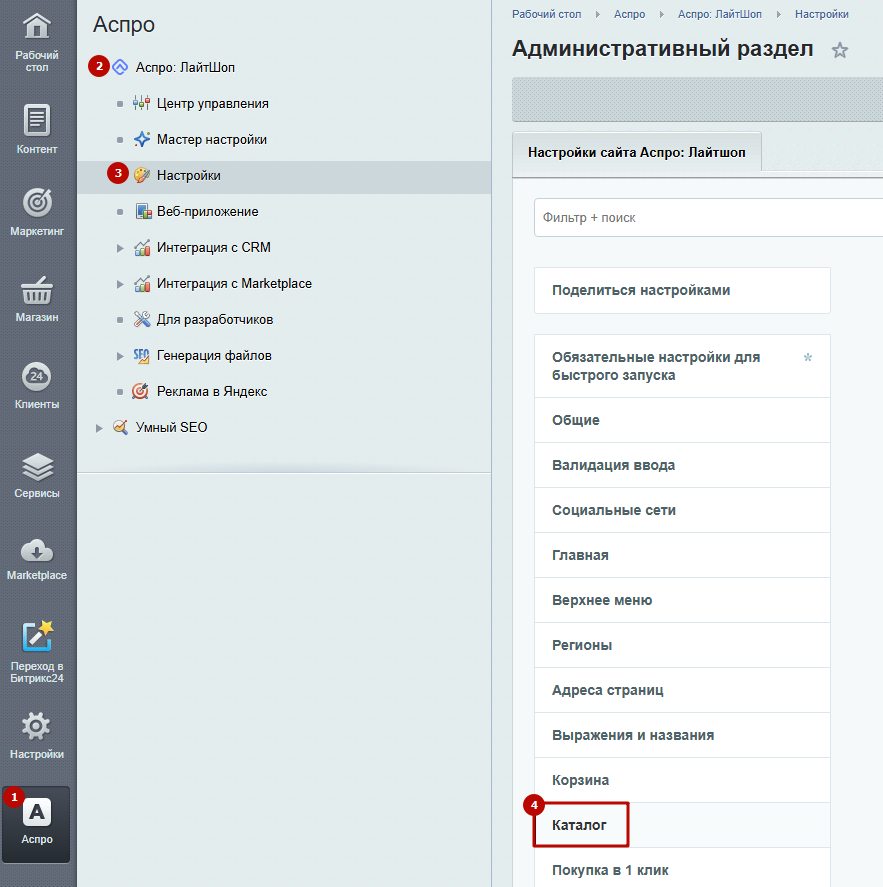Expand the Интеграция с CRM tree node
This screenshot has width=883, height=887.
pos(120,248)
